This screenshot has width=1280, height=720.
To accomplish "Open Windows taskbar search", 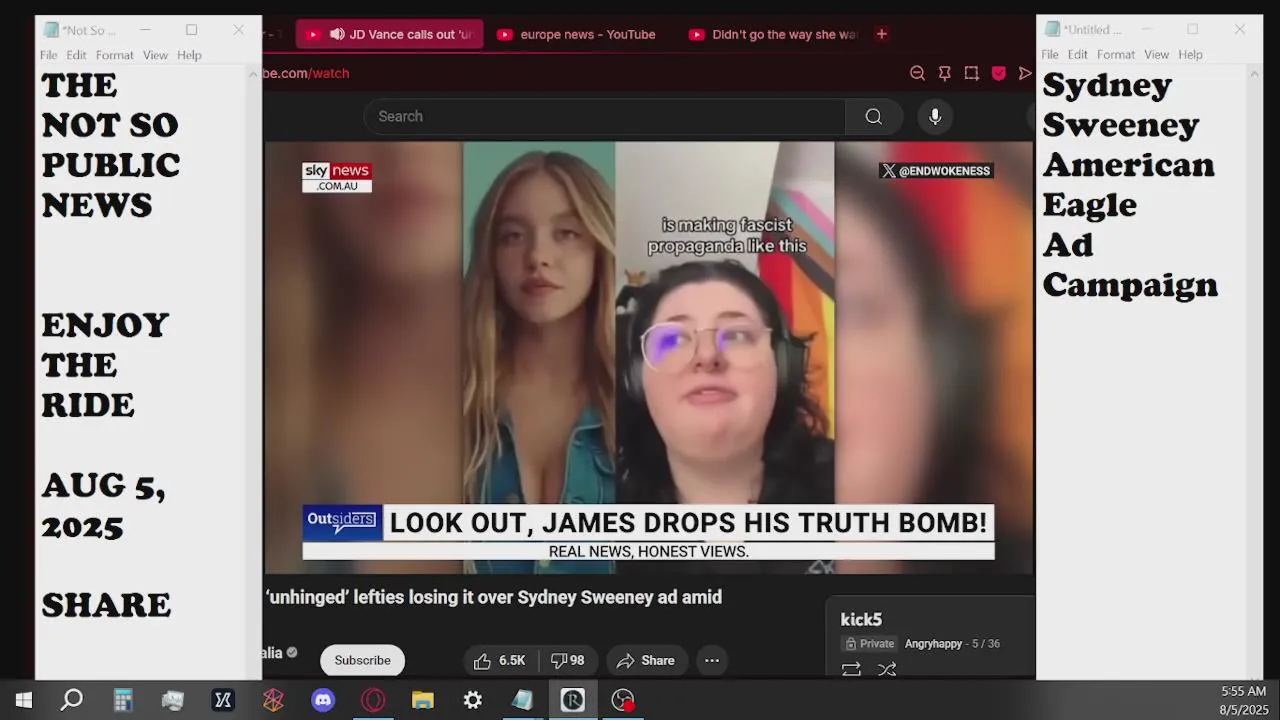I will point(72,700).
